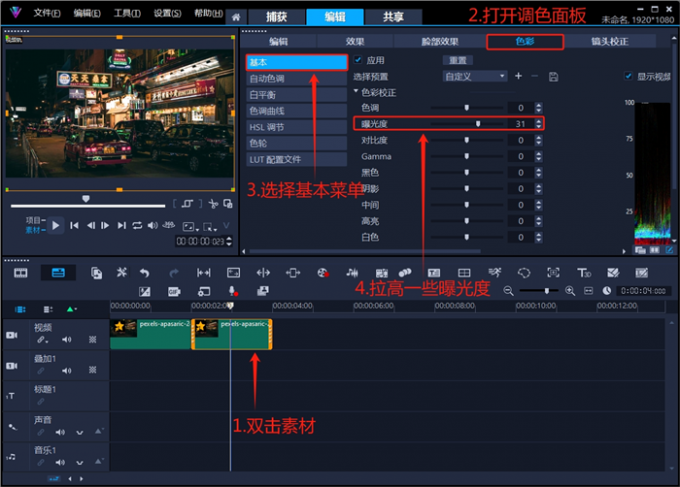Undo the last action
Screen dimensions: 680x487
[144, 273]
